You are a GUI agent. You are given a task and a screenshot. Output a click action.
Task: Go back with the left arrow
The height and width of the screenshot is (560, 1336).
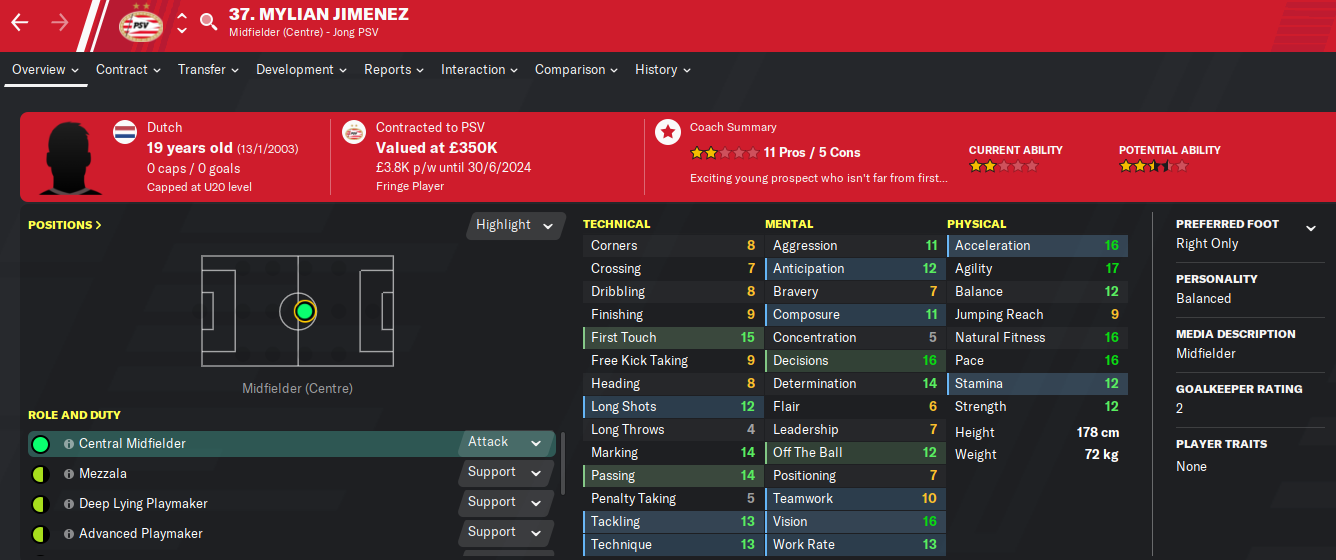[20, 23]
